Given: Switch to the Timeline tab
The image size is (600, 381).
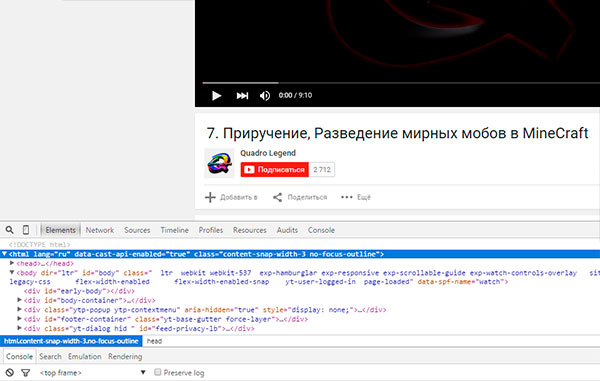Looking at the screenshot, I should [x=174, y=230].
